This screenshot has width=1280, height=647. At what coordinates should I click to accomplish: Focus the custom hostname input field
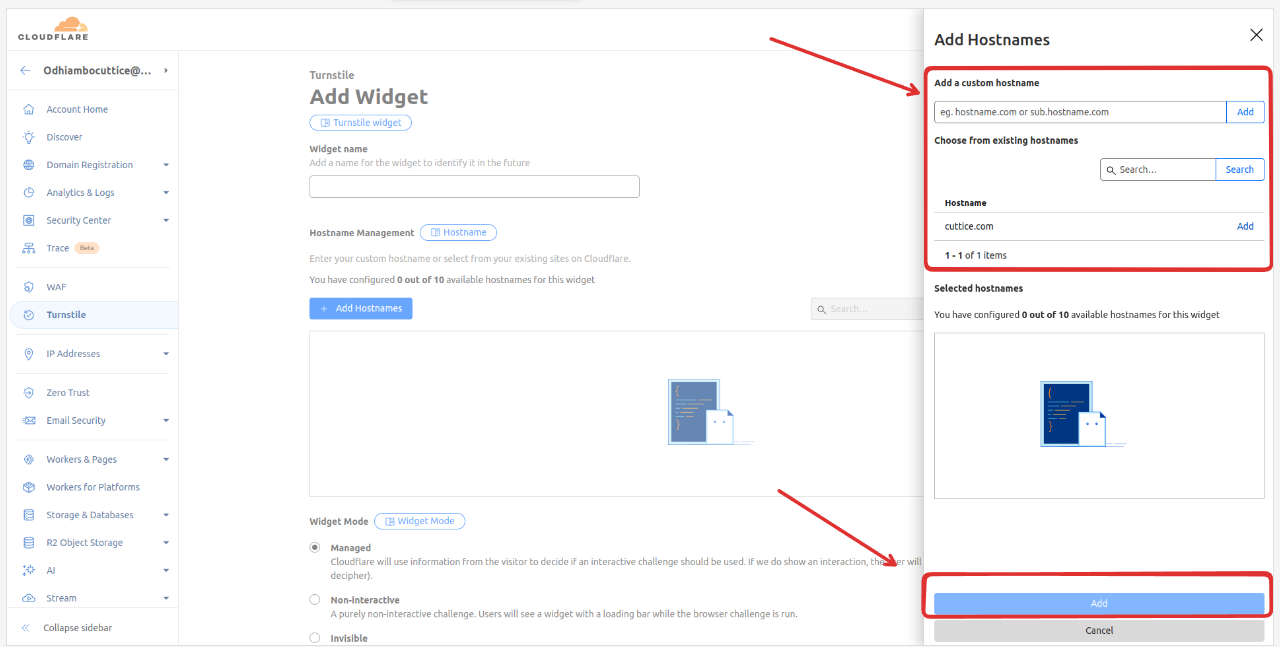[x=1081, y=112]
